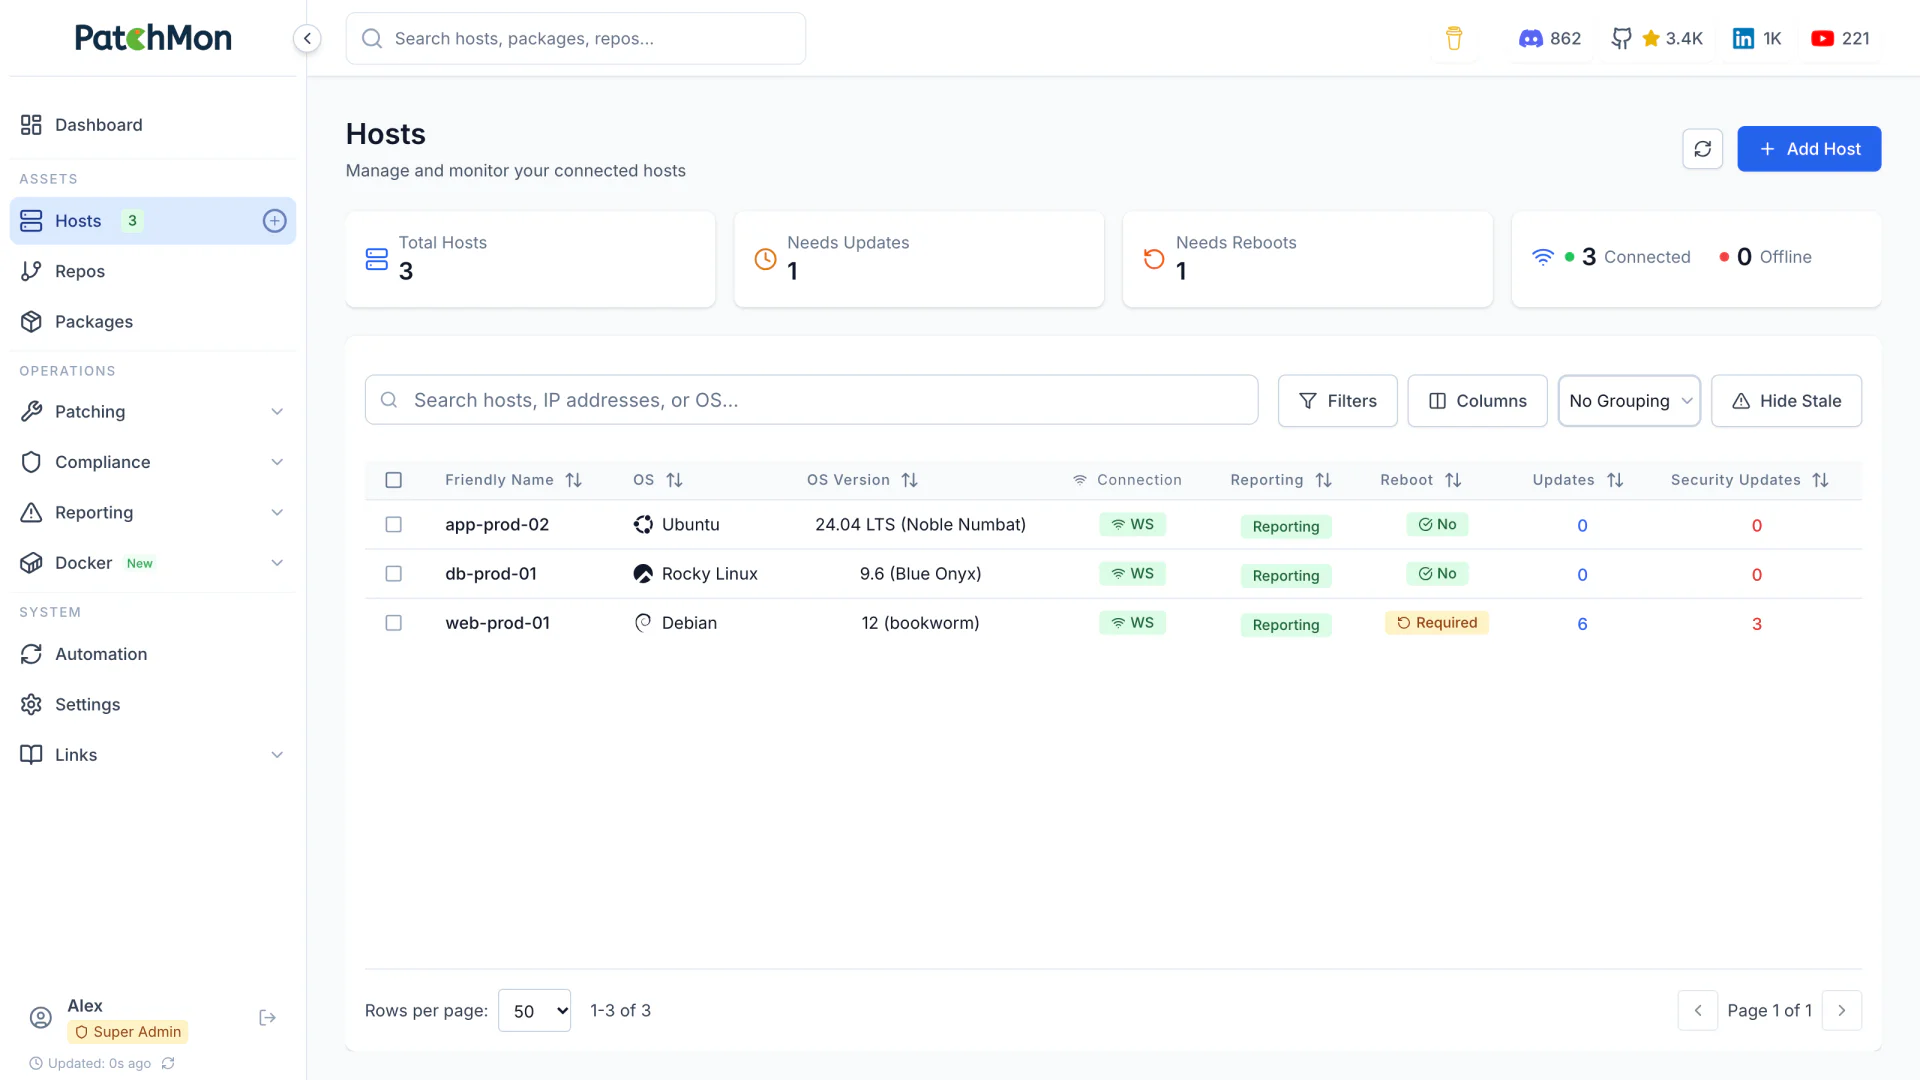Click the refresh icon beside Updated 0s ago

[168, 1064]
